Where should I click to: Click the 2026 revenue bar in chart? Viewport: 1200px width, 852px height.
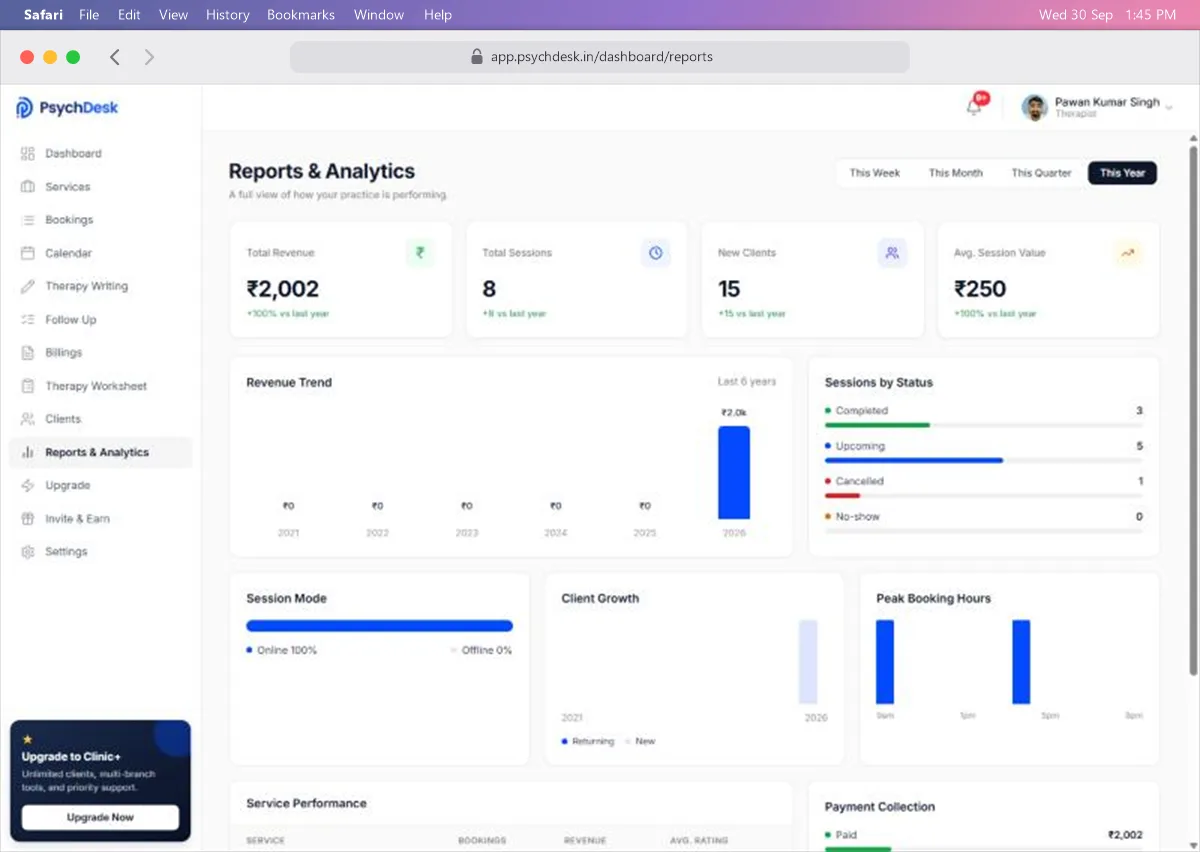click(x=734, y=472)
